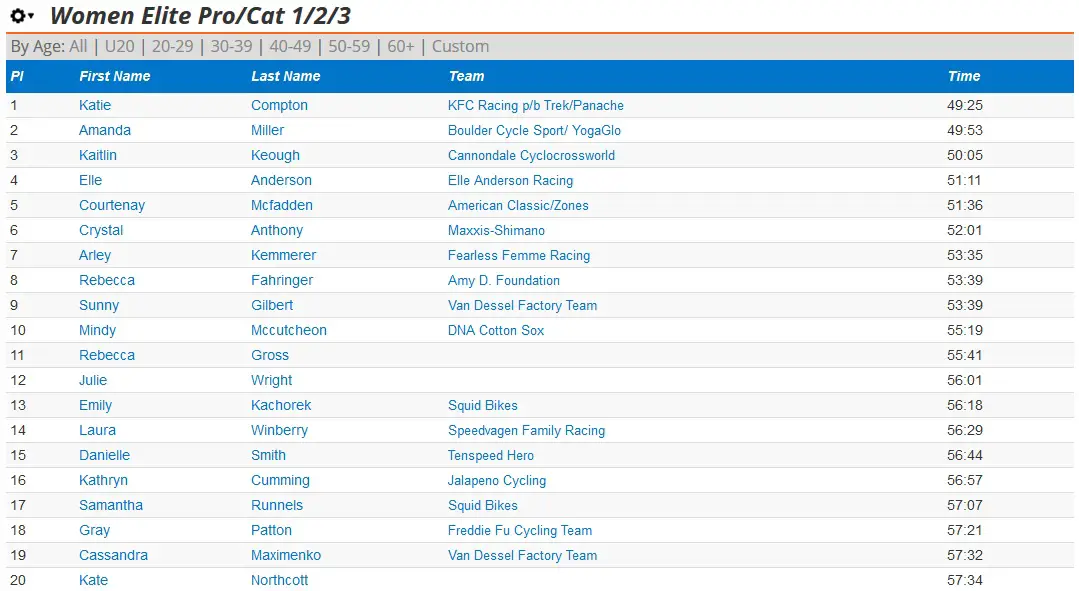The width and height of the screenshot is (1079, 591).
Task: Open team link Tenspeed Hero
Action: (x=491, y=455)
